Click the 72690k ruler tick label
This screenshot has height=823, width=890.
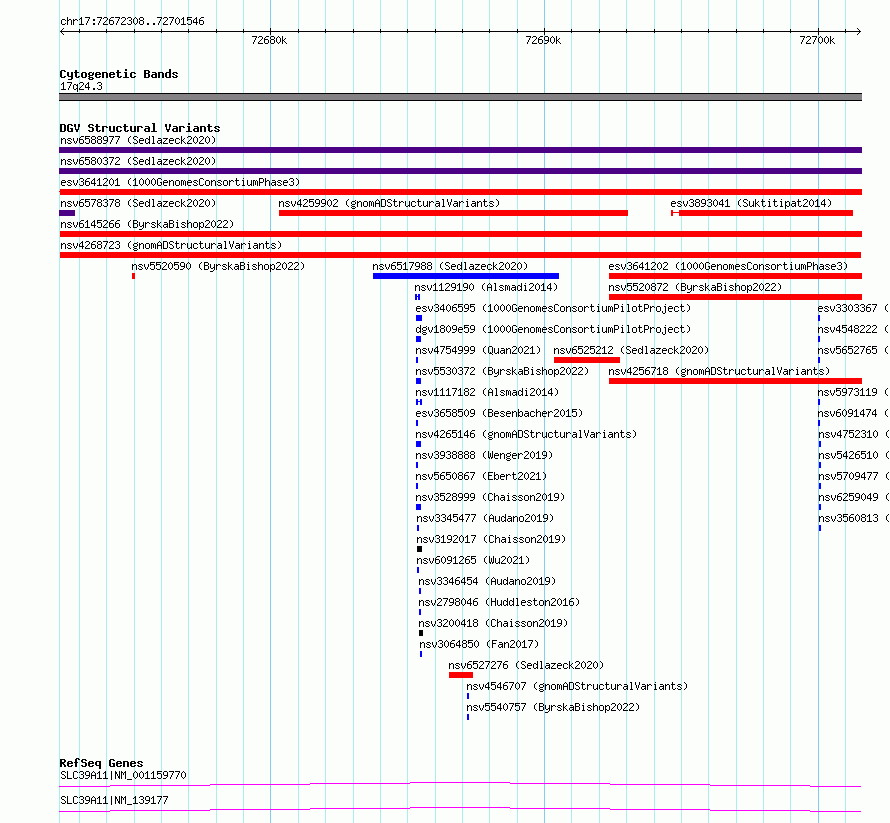click(x=543, y=40)
